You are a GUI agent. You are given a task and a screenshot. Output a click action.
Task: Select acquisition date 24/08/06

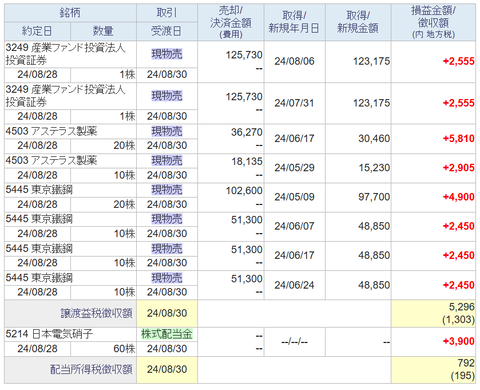tap(294, 61)
